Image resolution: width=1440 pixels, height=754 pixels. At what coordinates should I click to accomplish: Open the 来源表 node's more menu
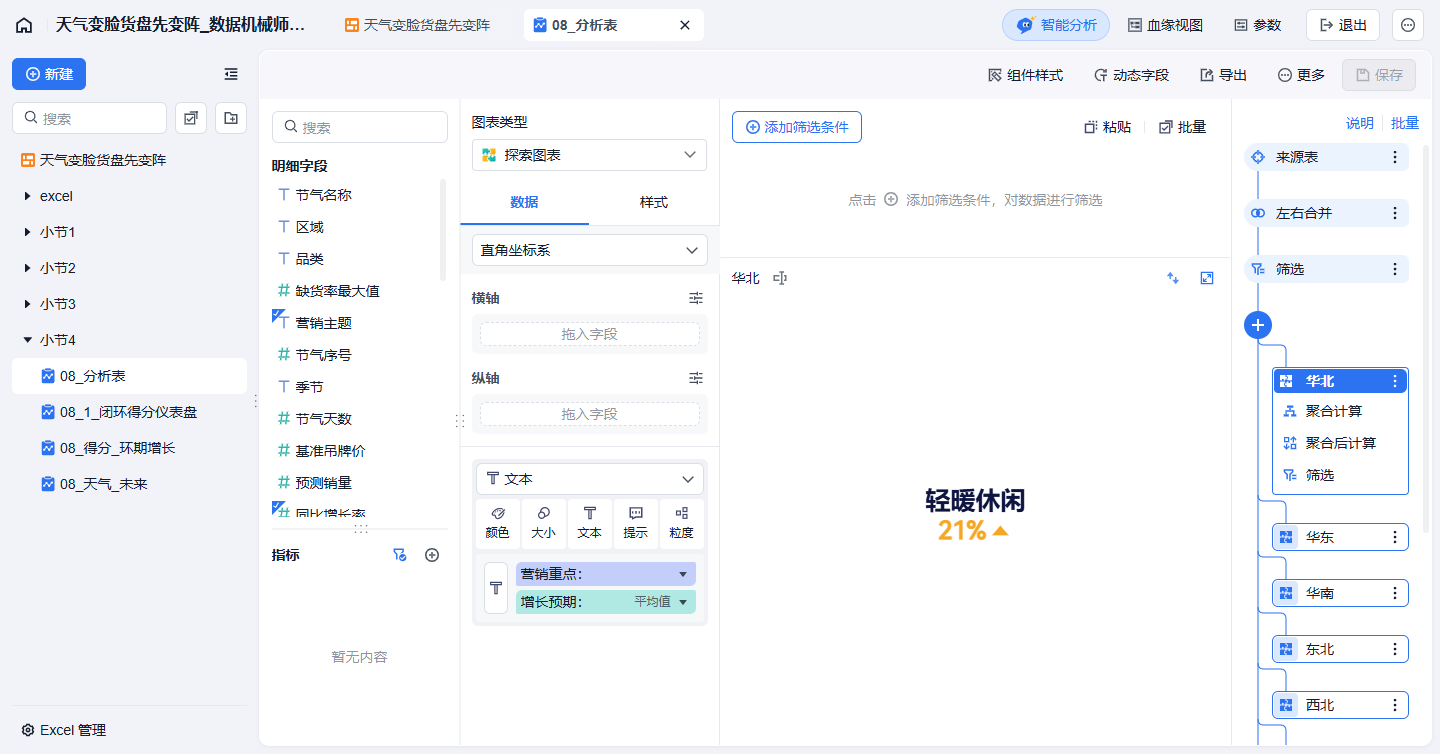point(1395,157)
